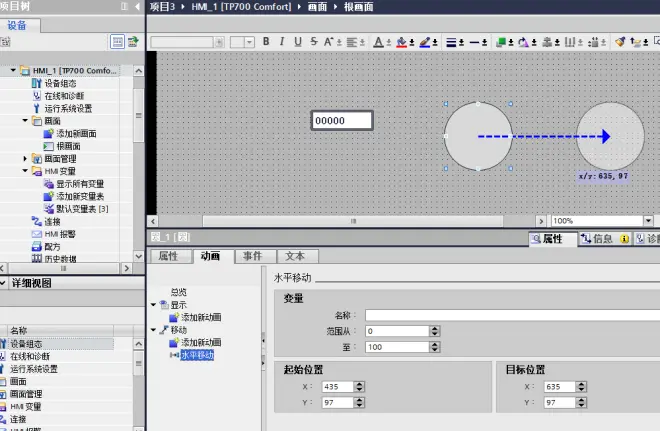Switch to the 事件 tab

point(253,256)
